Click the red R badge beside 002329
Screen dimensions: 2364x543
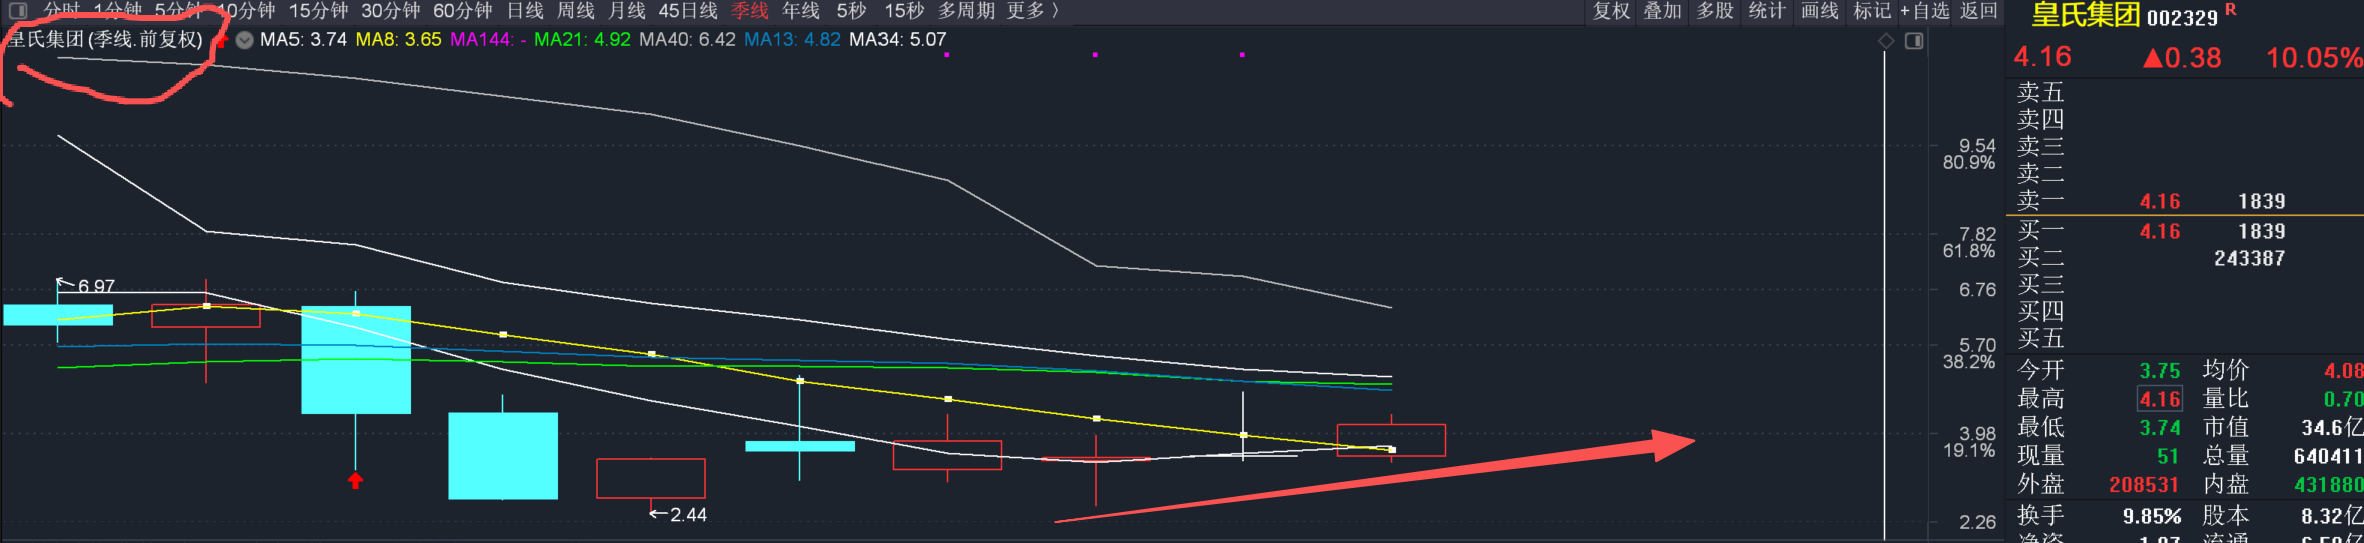pyautogui.click(x=2230, y=10)
